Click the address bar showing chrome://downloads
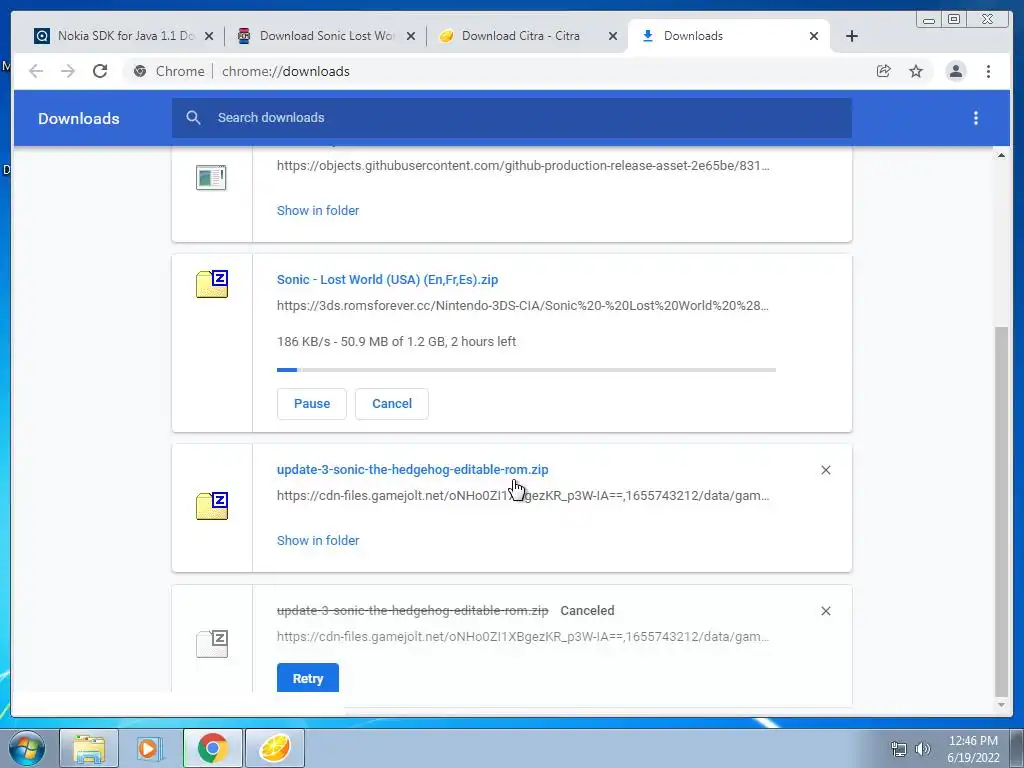This screenshot has width=1024, height=768. click(x=285, y=71)
